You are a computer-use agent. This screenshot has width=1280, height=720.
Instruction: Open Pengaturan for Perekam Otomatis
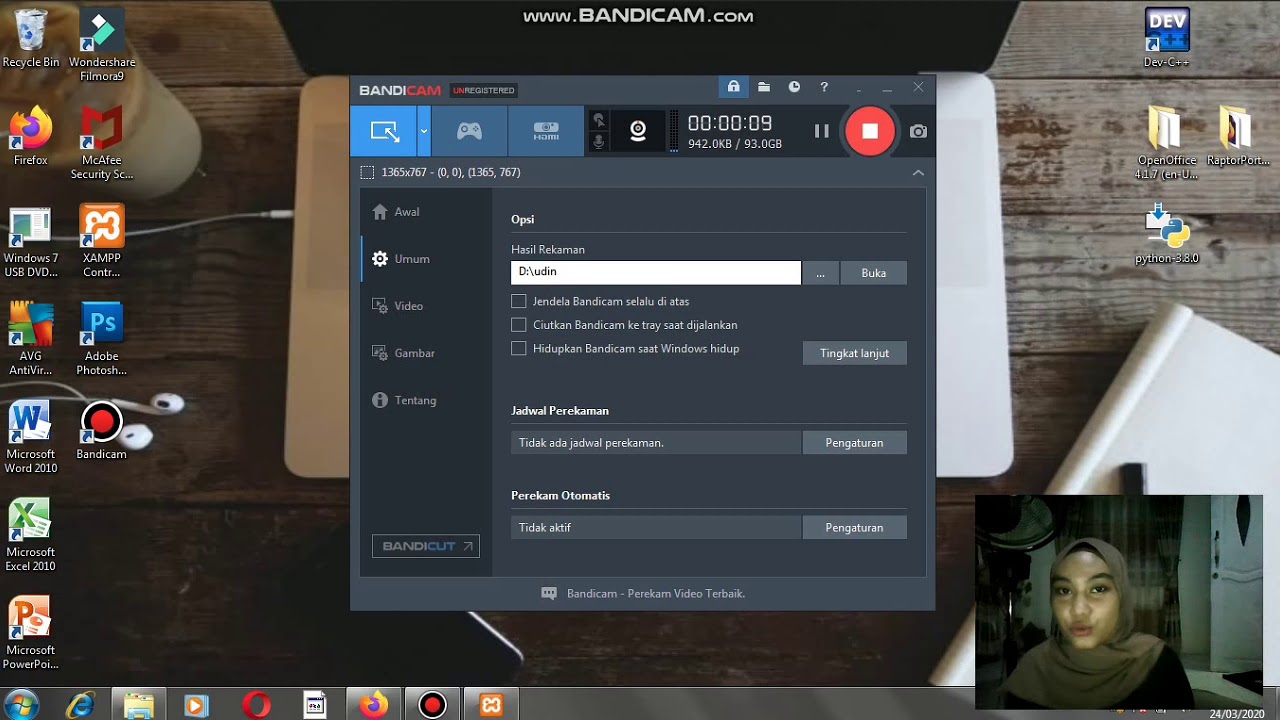[x=855, y=527]
